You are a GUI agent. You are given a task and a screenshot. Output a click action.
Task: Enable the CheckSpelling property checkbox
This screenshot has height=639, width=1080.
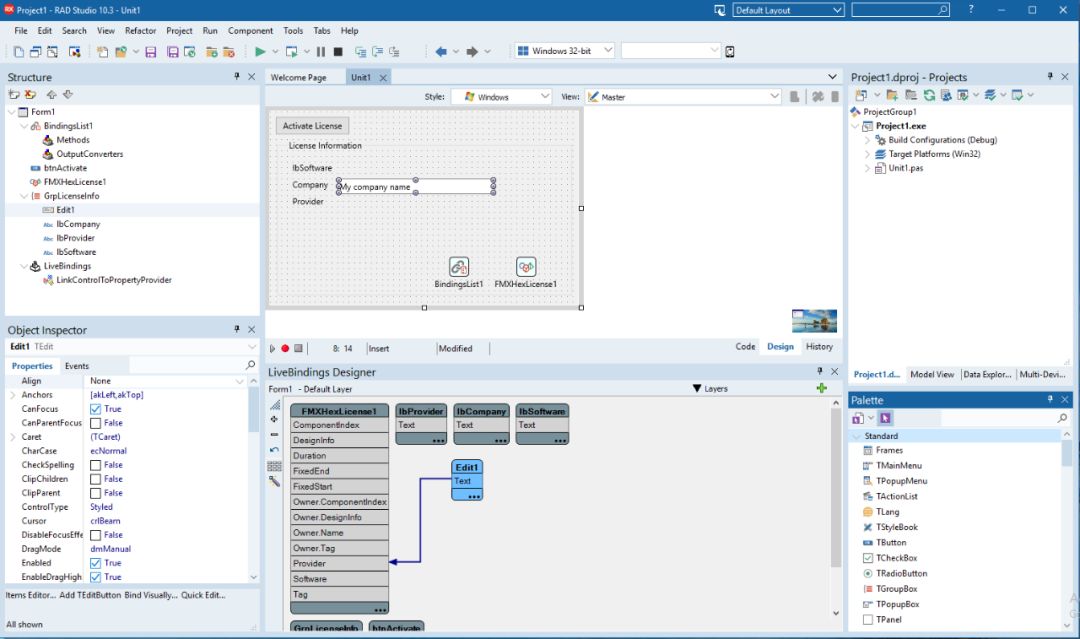(96, 465)
